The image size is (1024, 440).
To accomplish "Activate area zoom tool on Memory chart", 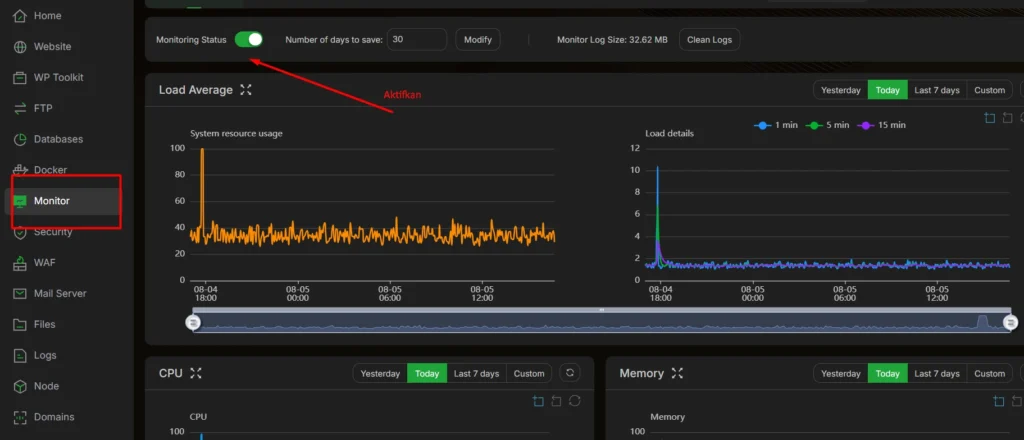I will [999, 401].
